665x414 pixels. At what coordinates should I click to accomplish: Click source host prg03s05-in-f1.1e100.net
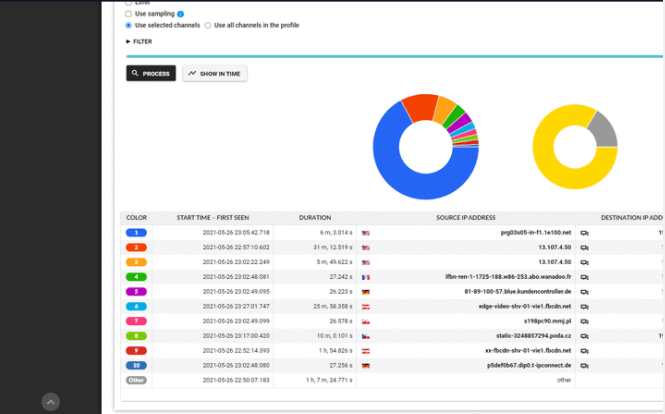point(536,232)
